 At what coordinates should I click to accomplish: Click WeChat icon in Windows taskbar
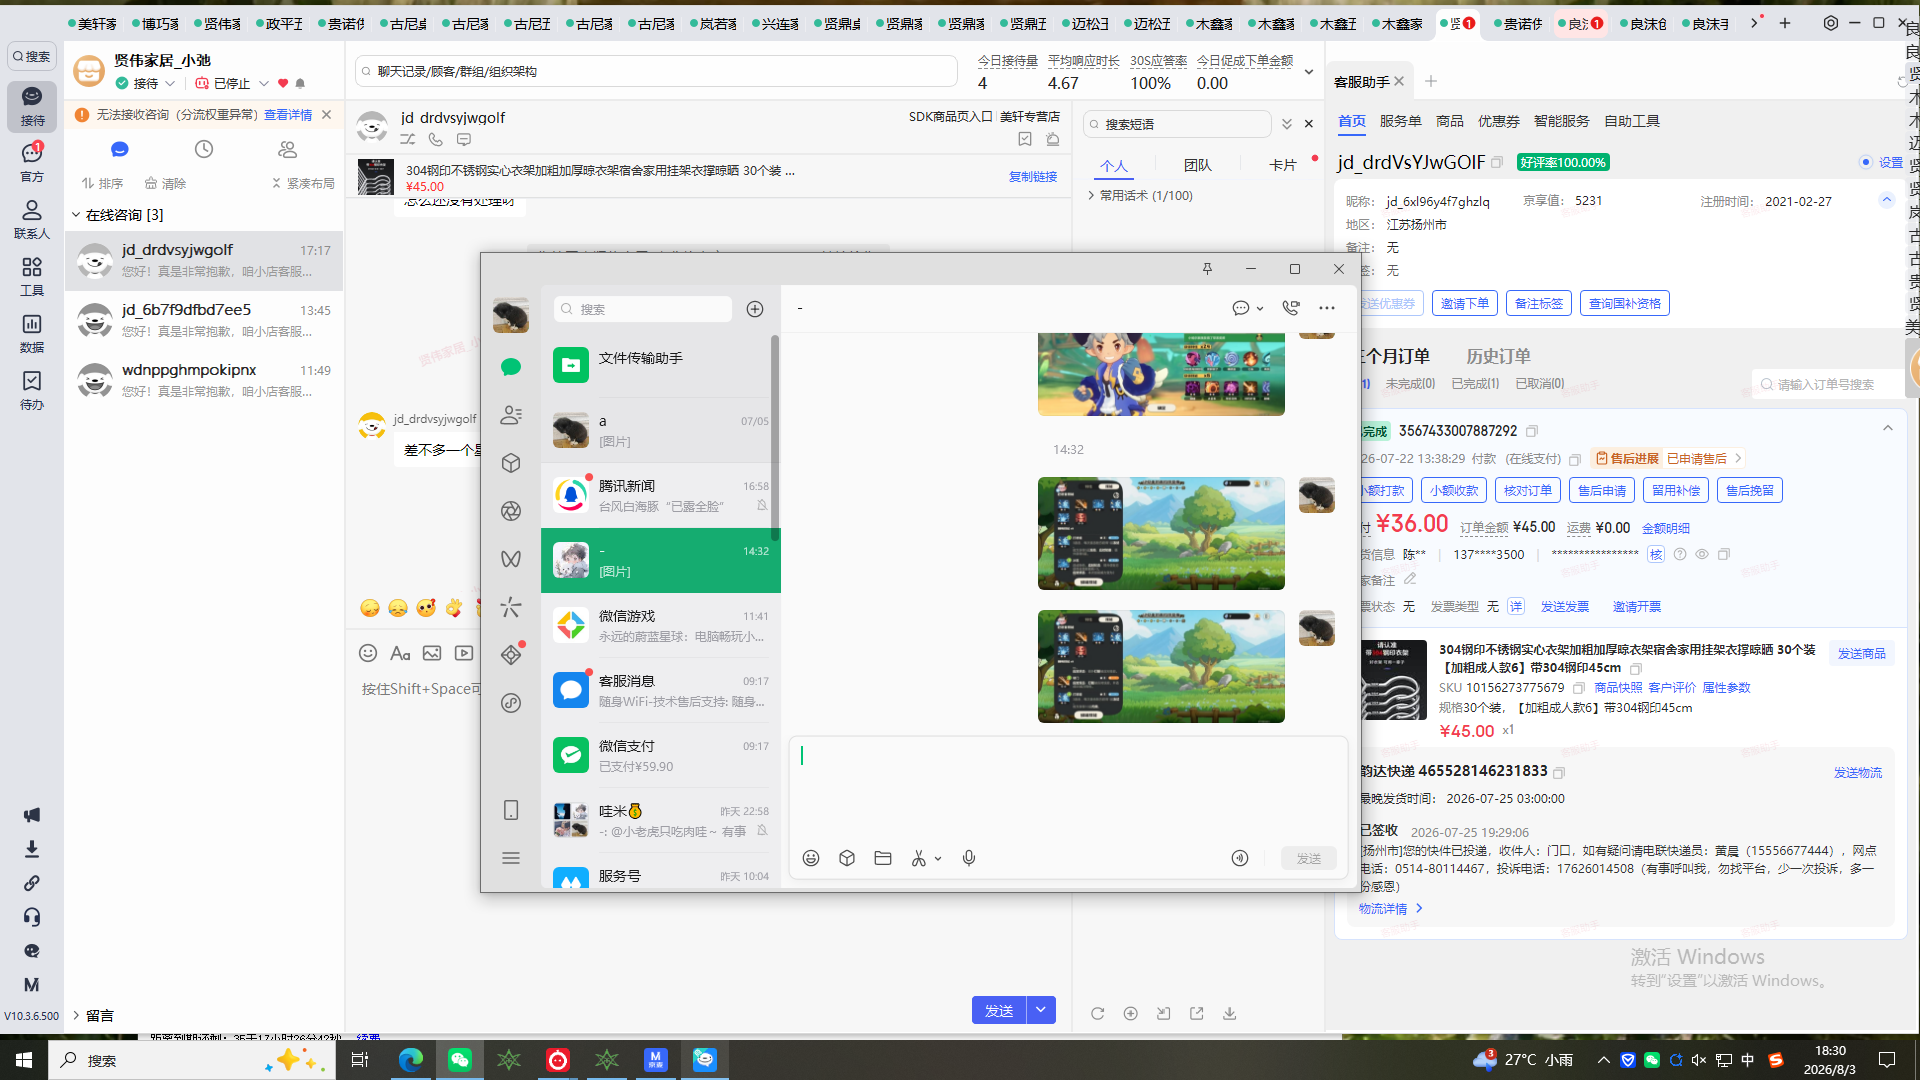[460, 1060]
